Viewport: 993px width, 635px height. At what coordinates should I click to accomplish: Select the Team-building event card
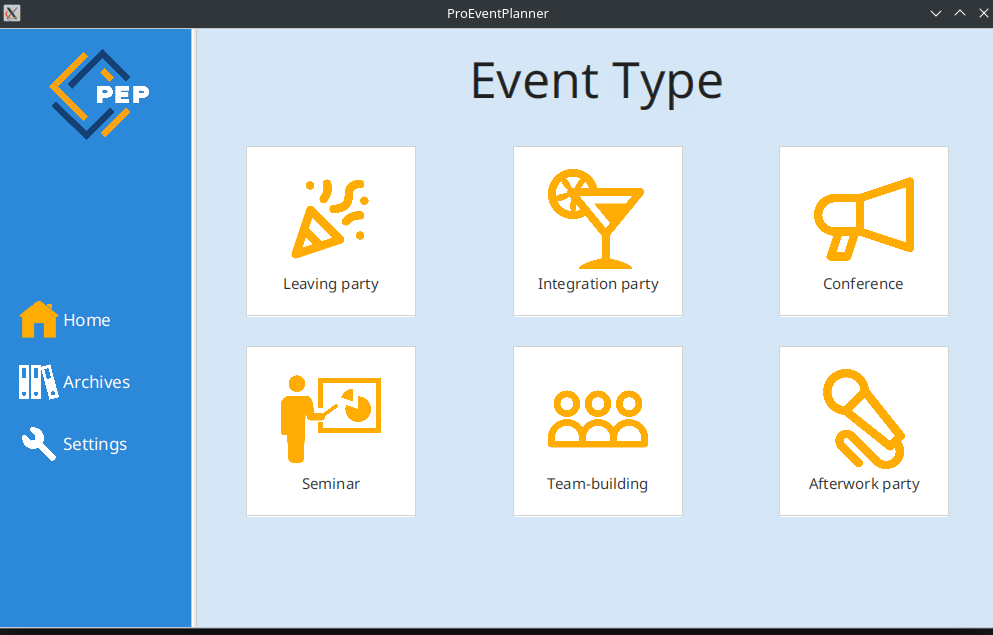(x=597, y=430)
